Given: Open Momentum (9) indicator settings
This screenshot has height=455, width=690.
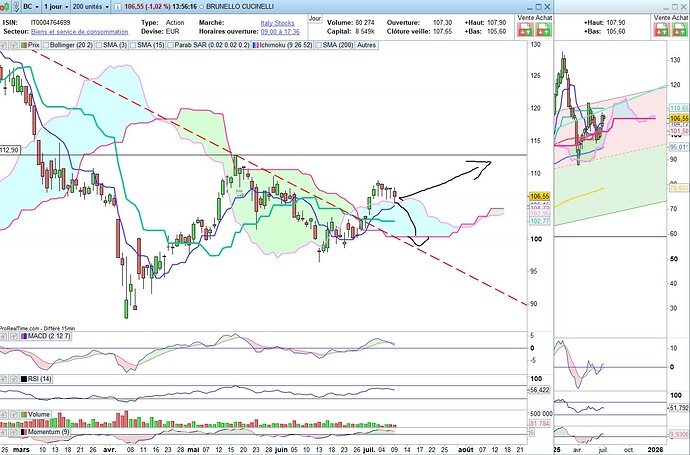Looking at the screenshot, I should [x=48, y=432].
